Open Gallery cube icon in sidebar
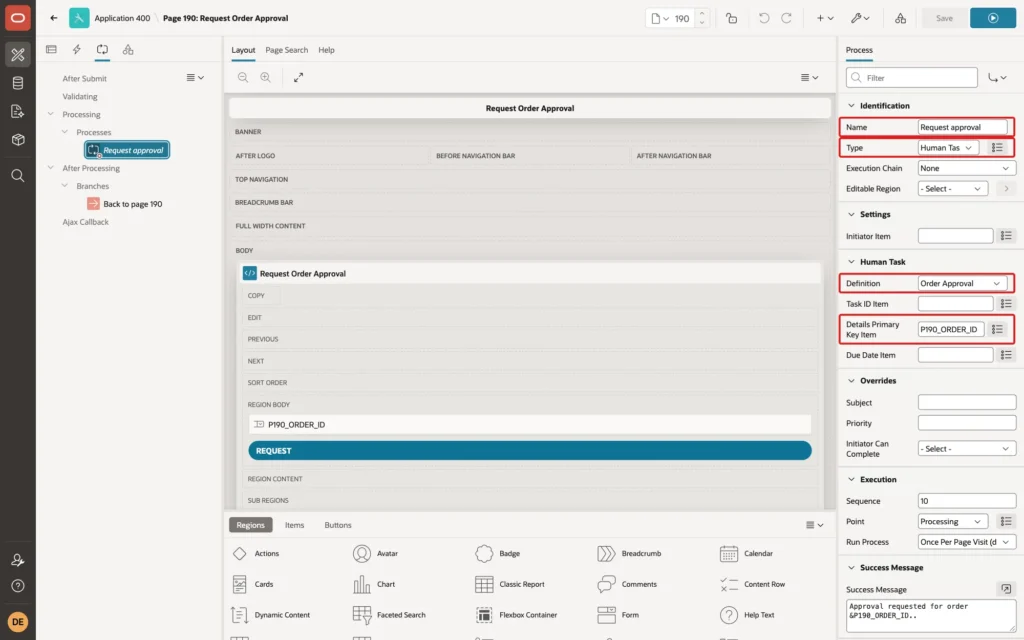Viewport: 1024px width, 640px height. click(x=18, y=140)
